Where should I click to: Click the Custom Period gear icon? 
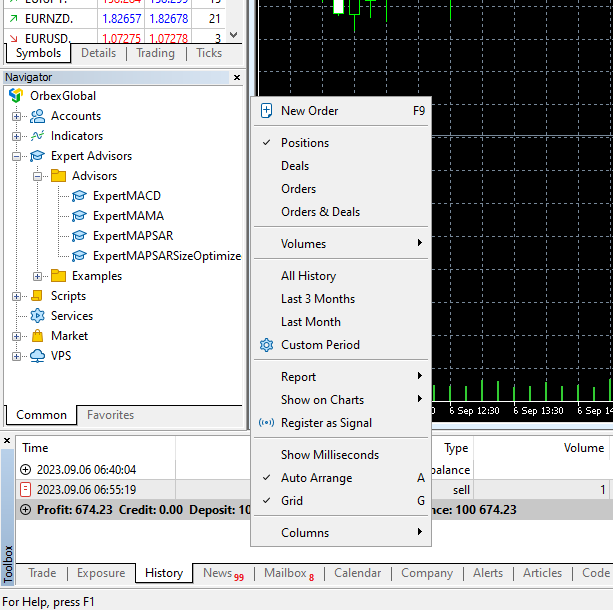point(266,345)
